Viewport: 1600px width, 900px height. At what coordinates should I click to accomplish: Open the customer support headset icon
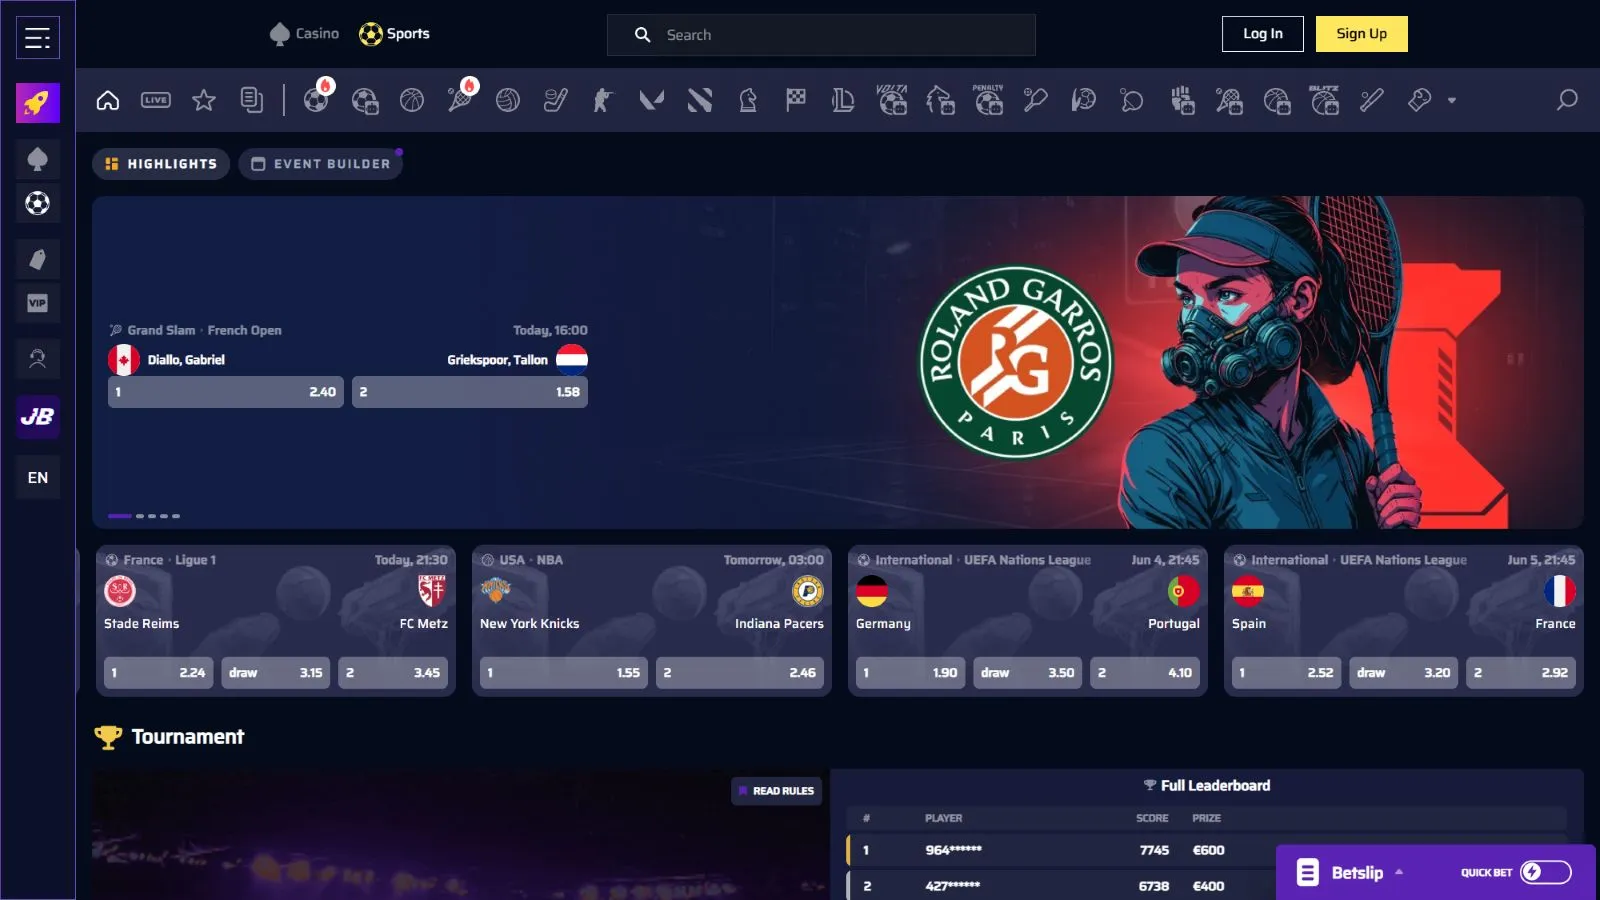(38, 359)
